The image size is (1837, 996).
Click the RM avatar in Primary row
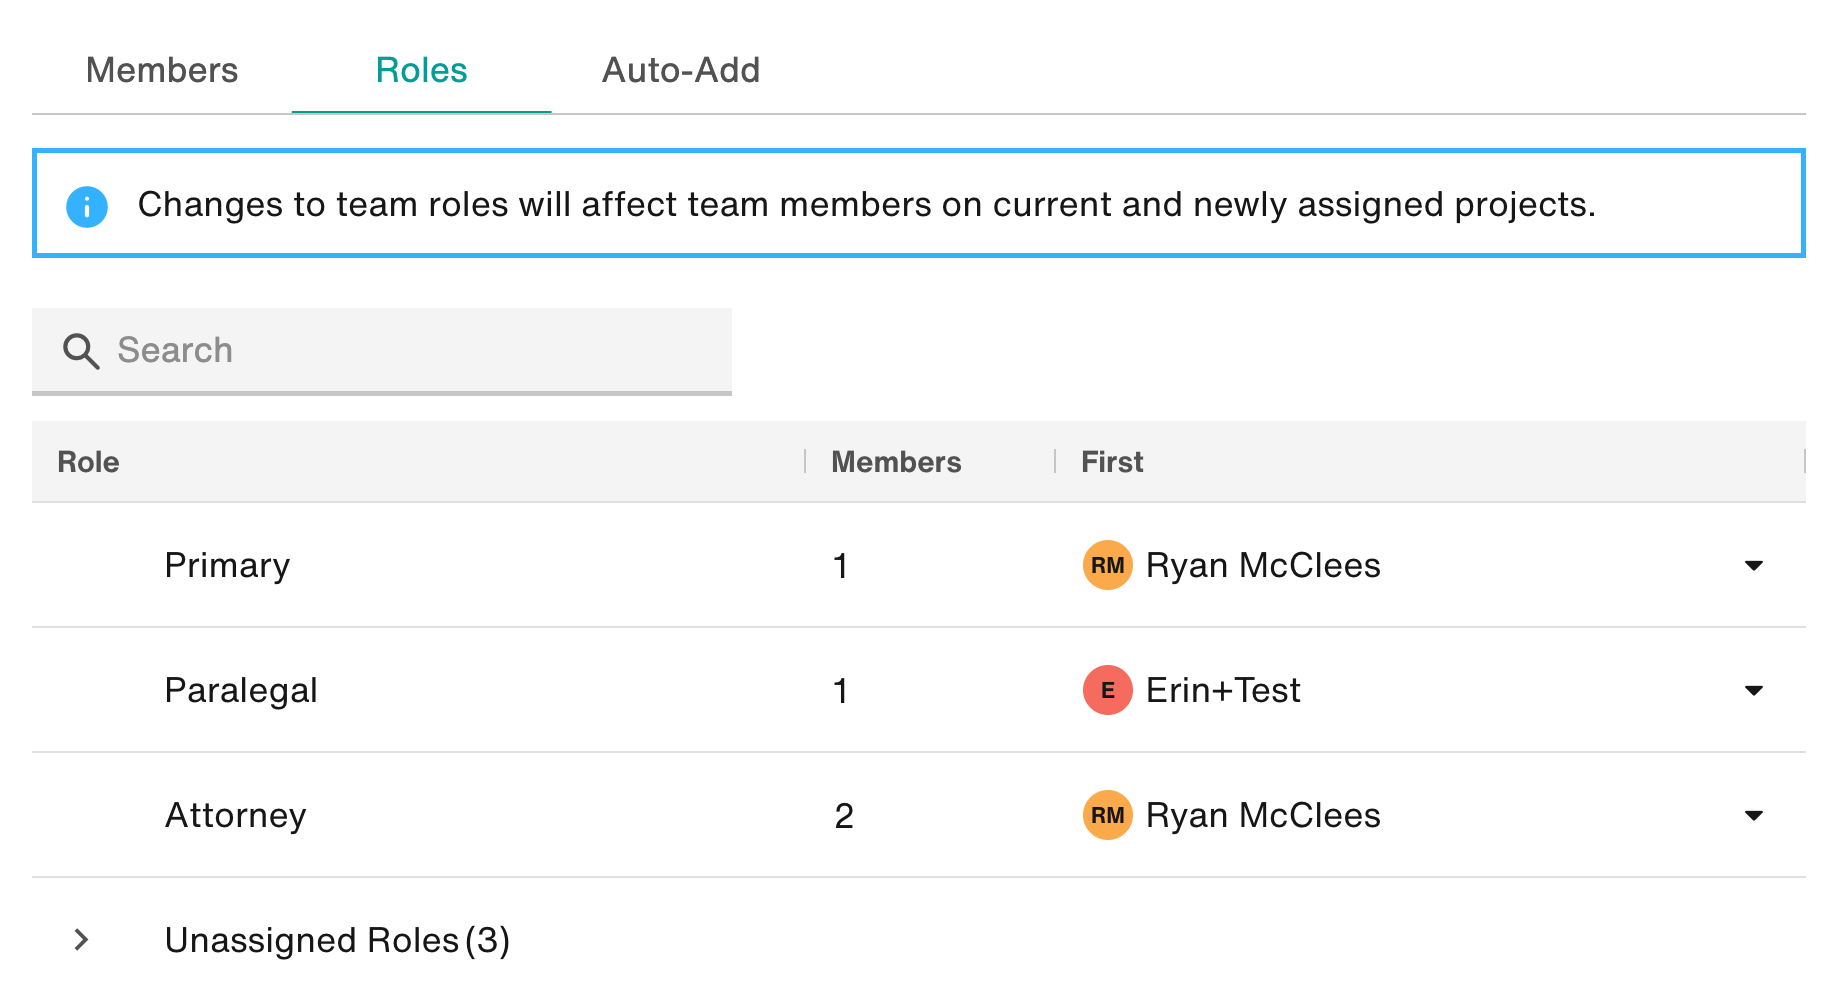coord(1107,565)
